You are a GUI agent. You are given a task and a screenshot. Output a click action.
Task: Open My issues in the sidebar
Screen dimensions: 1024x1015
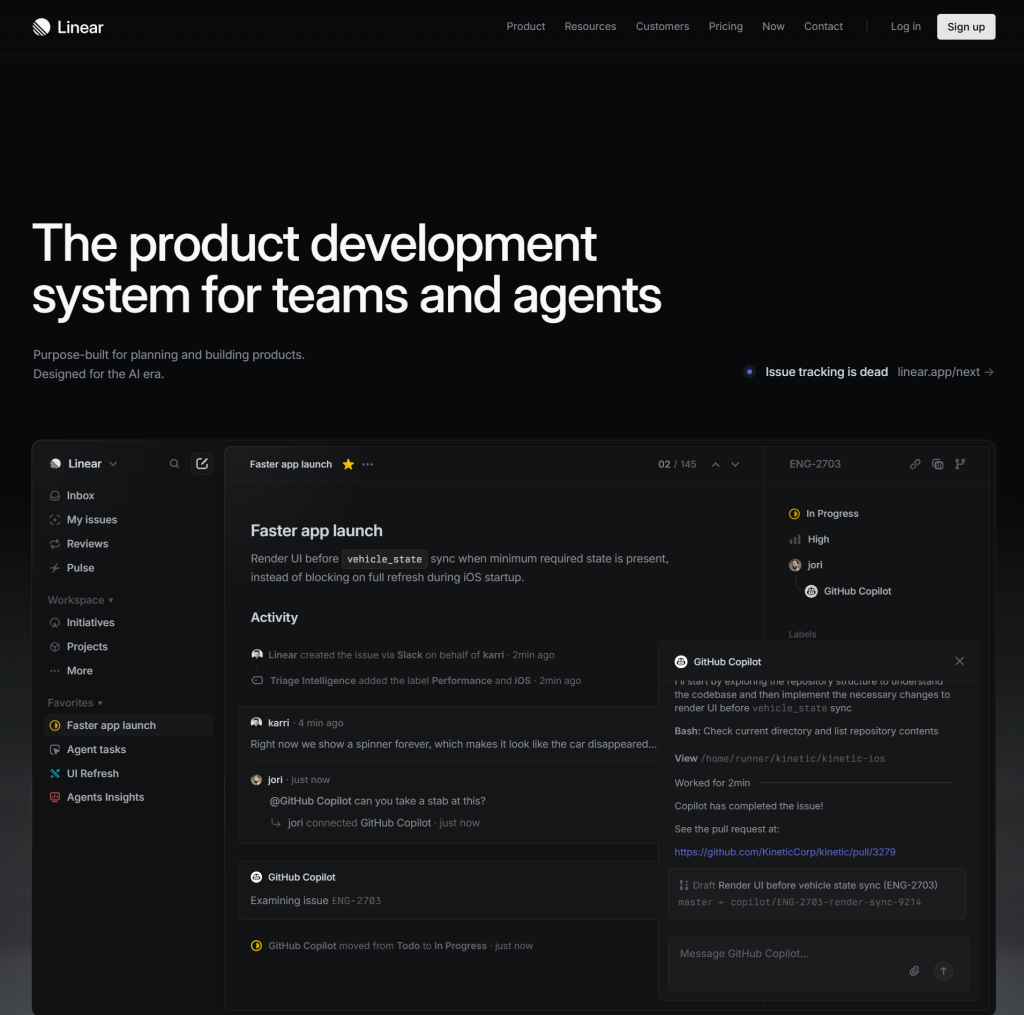(x=83, y=520)
